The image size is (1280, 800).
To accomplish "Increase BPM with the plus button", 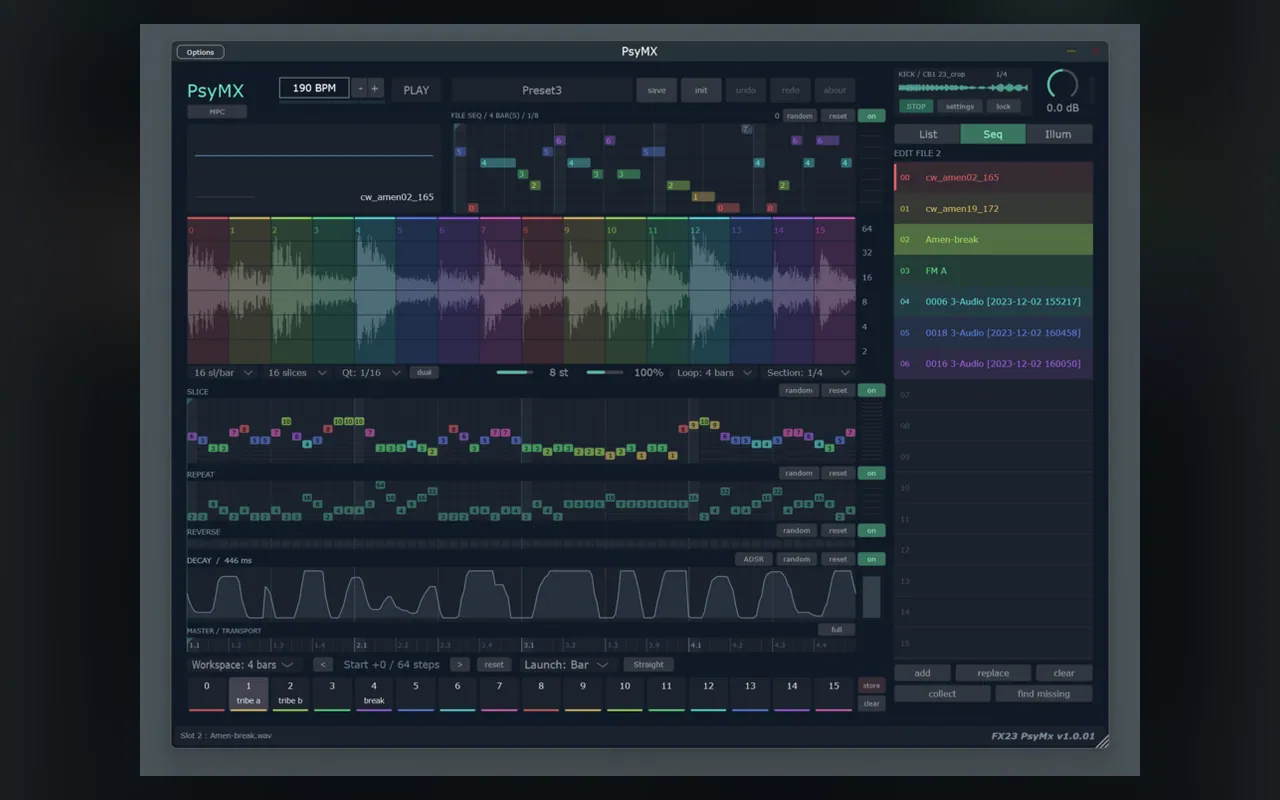I will tap(375, 88).
